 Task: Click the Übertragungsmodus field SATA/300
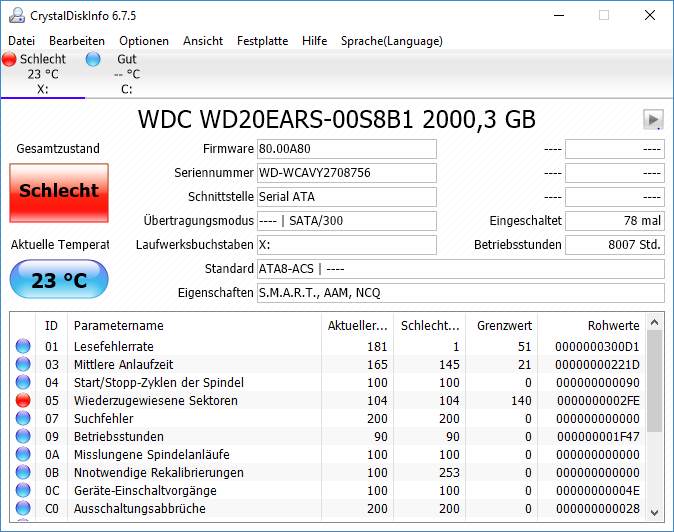(x=347, y=221)
